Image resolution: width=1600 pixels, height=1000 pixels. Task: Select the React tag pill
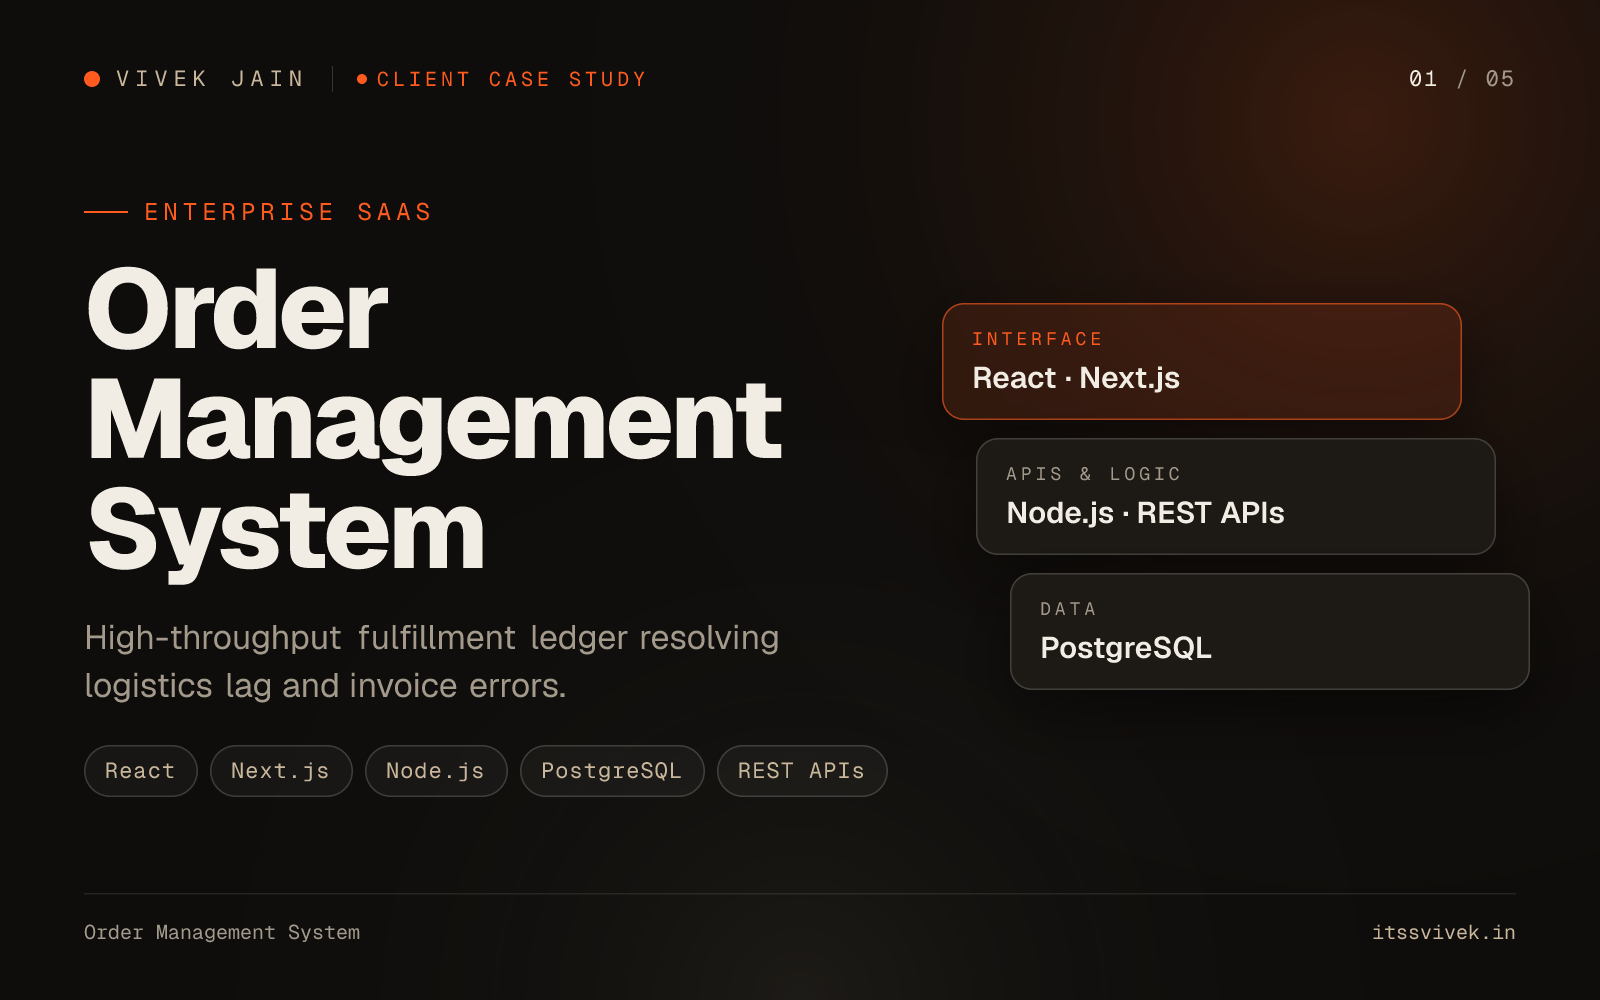141,771
